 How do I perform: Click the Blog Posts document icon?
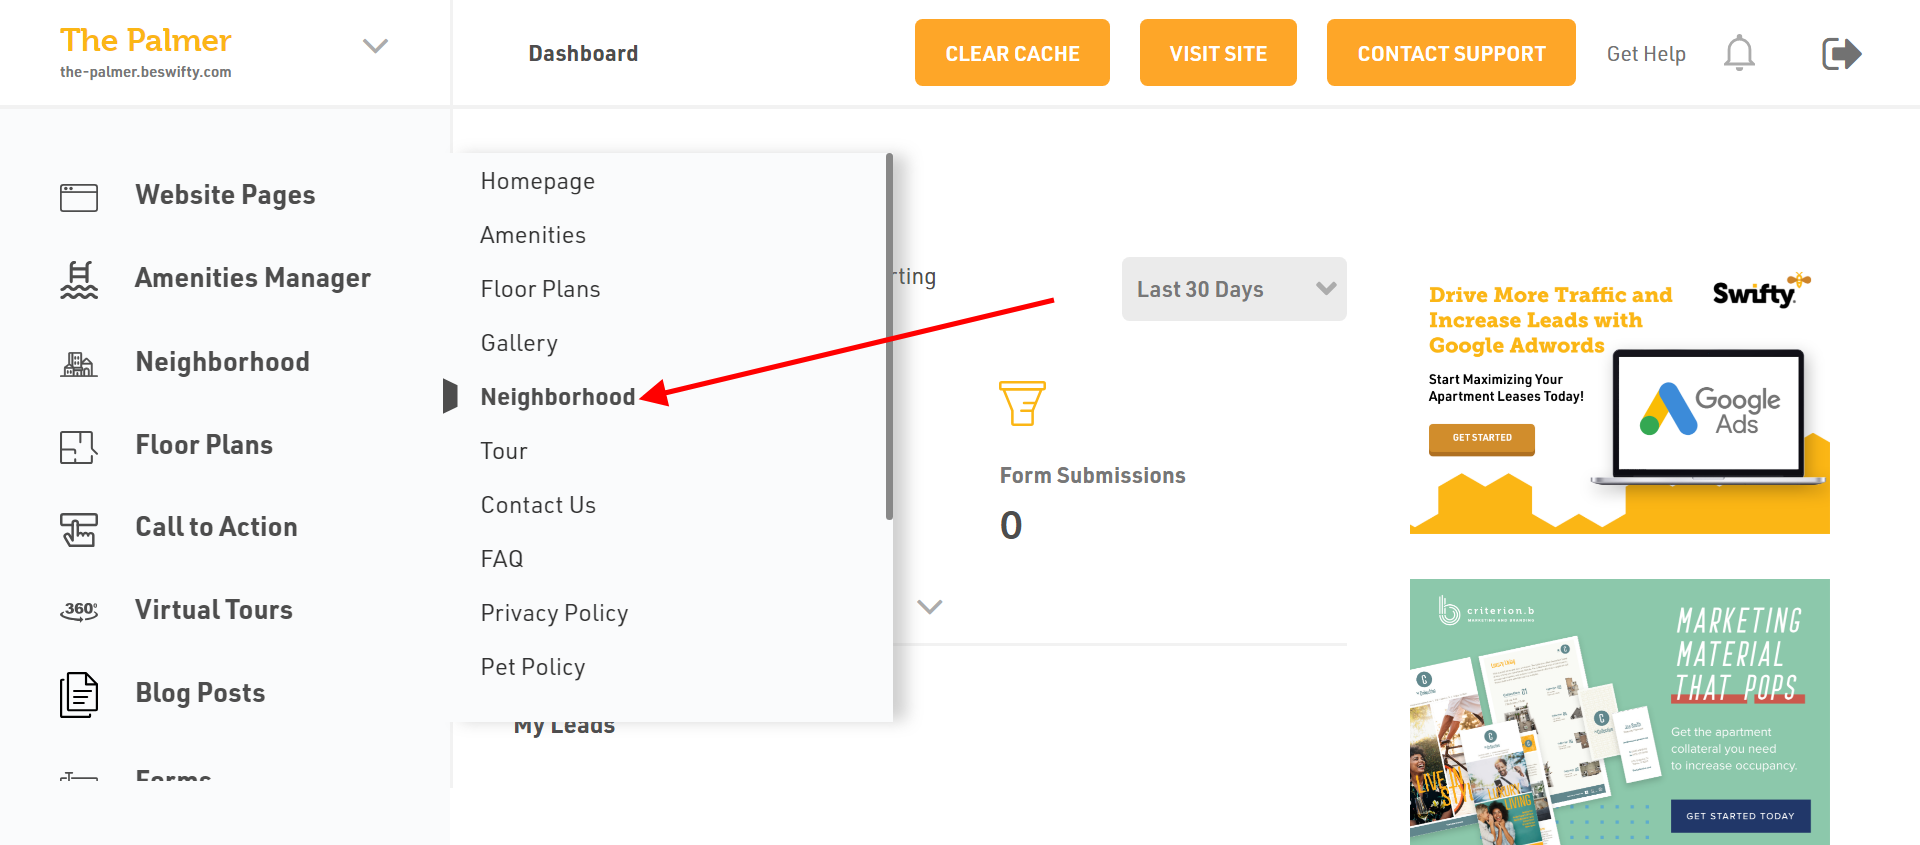79,694
